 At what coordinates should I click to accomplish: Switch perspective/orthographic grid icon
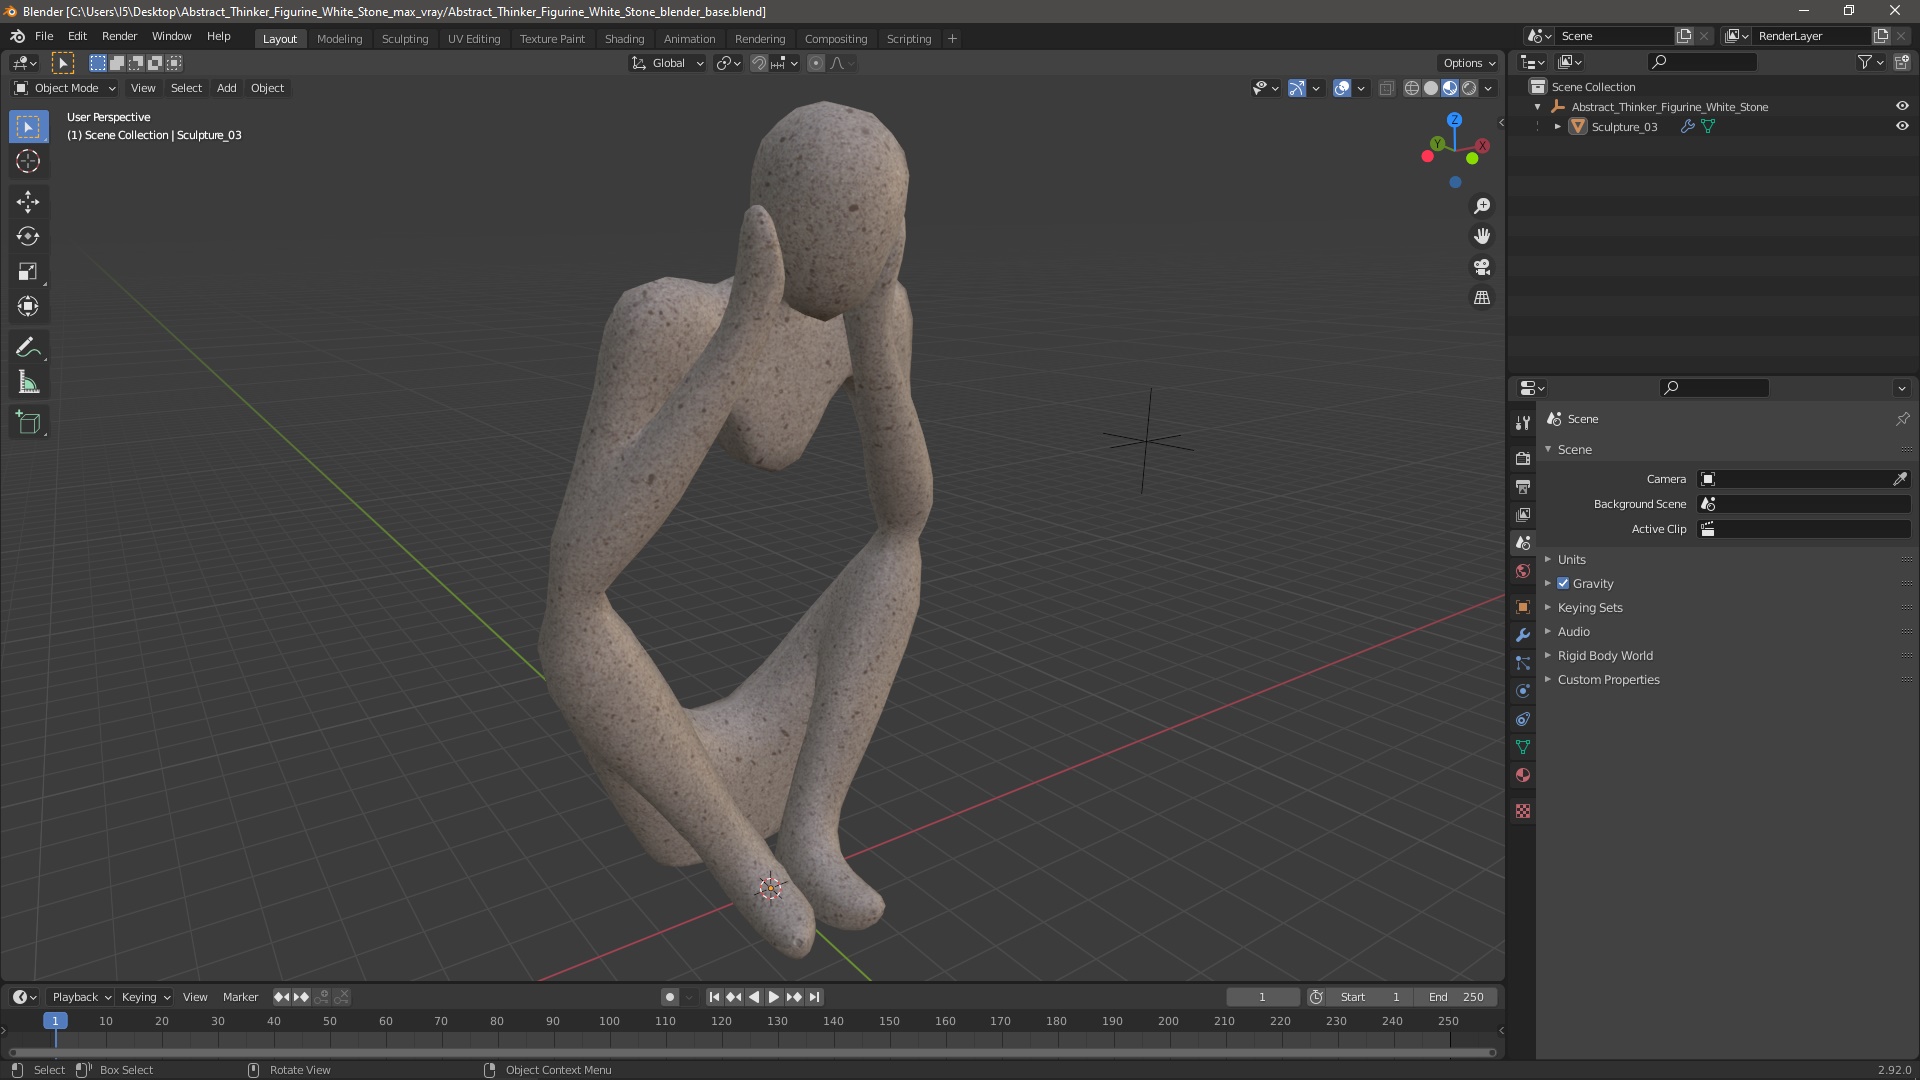pyautogui.click(x=1482, y=298)
